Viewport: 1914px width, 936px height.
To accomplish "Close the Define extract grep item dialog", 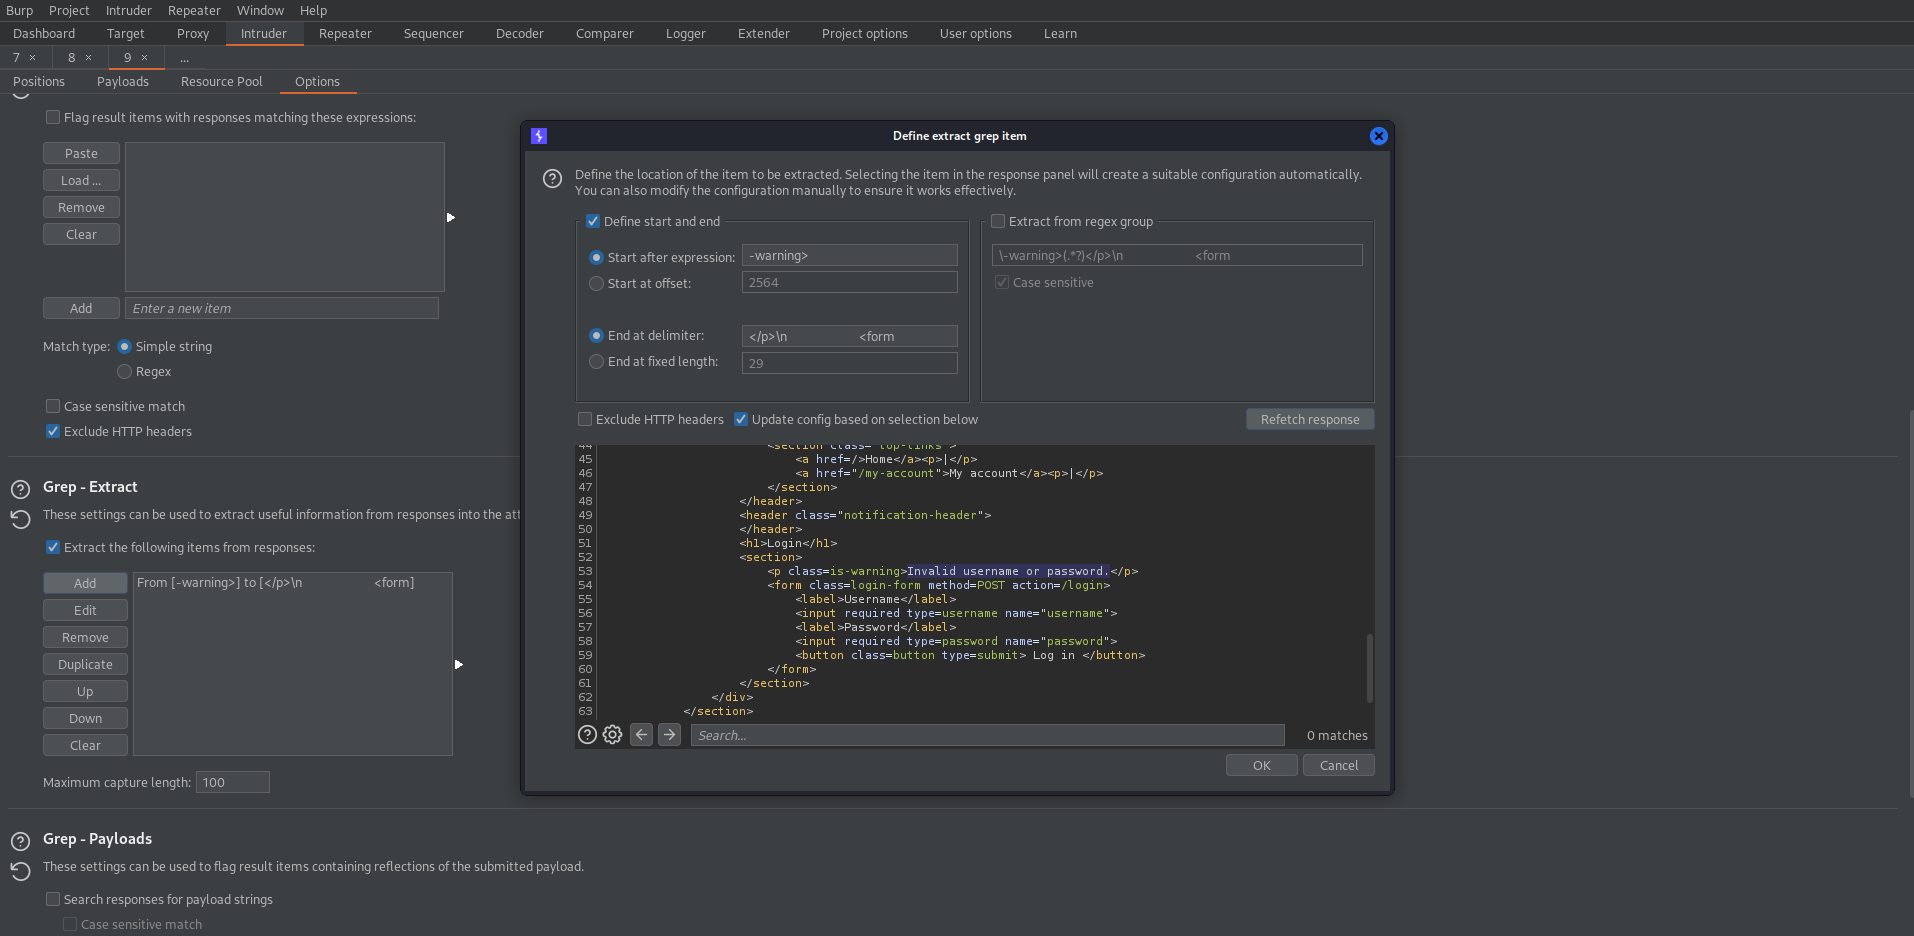I will [x=1378, y=136].
